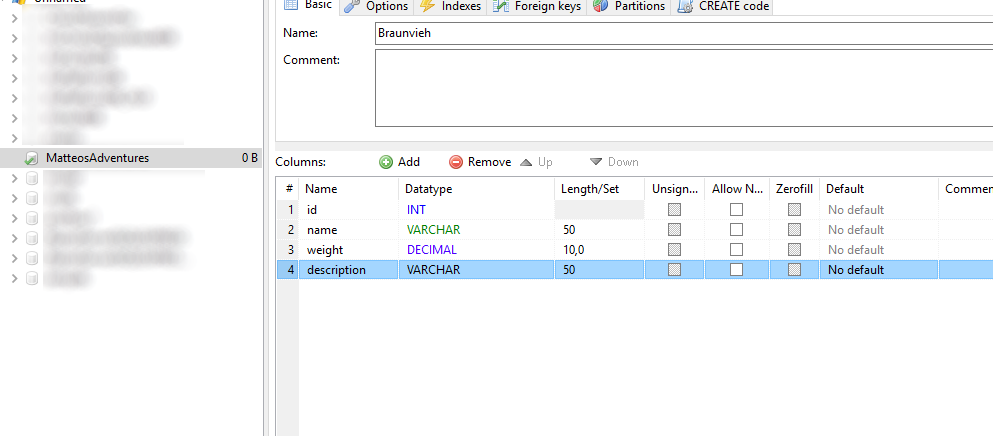The width and height of the screenshot is (993, 436).
Task: Check Allow NULL for the description column
Action: (x=736, y=270)
